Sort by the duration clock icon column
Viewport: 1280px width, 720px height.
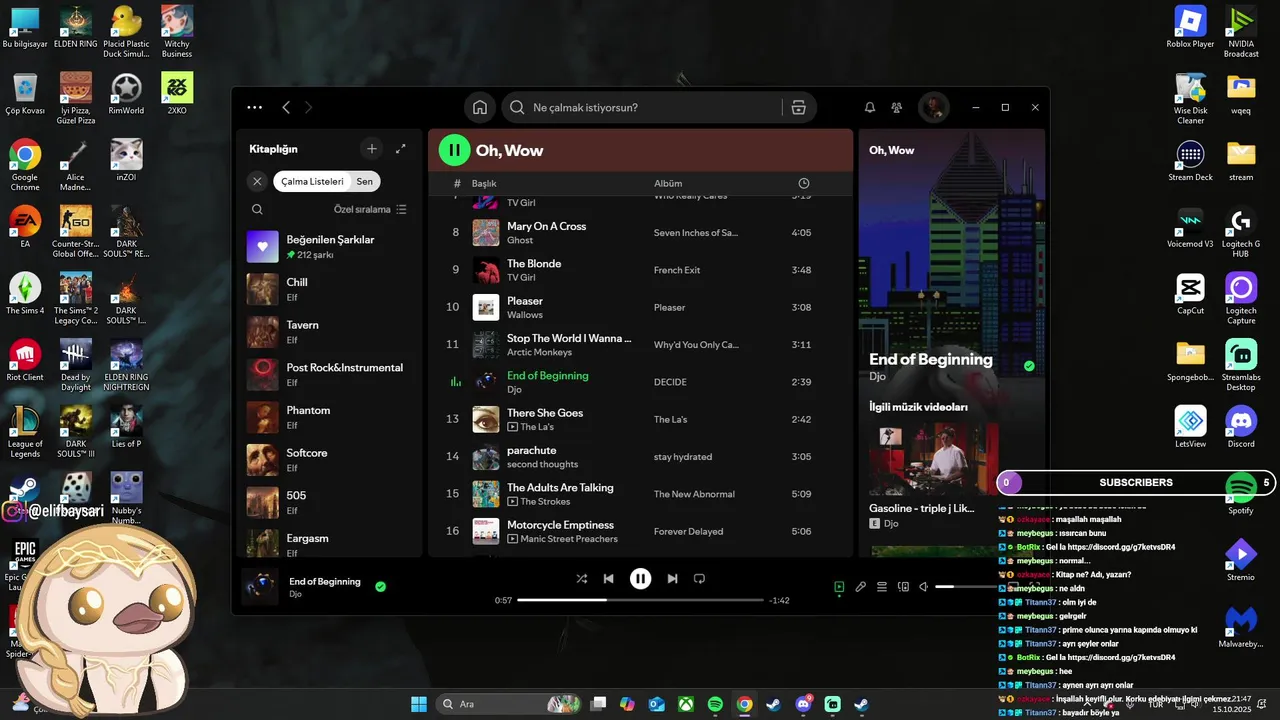click(804, 183)
